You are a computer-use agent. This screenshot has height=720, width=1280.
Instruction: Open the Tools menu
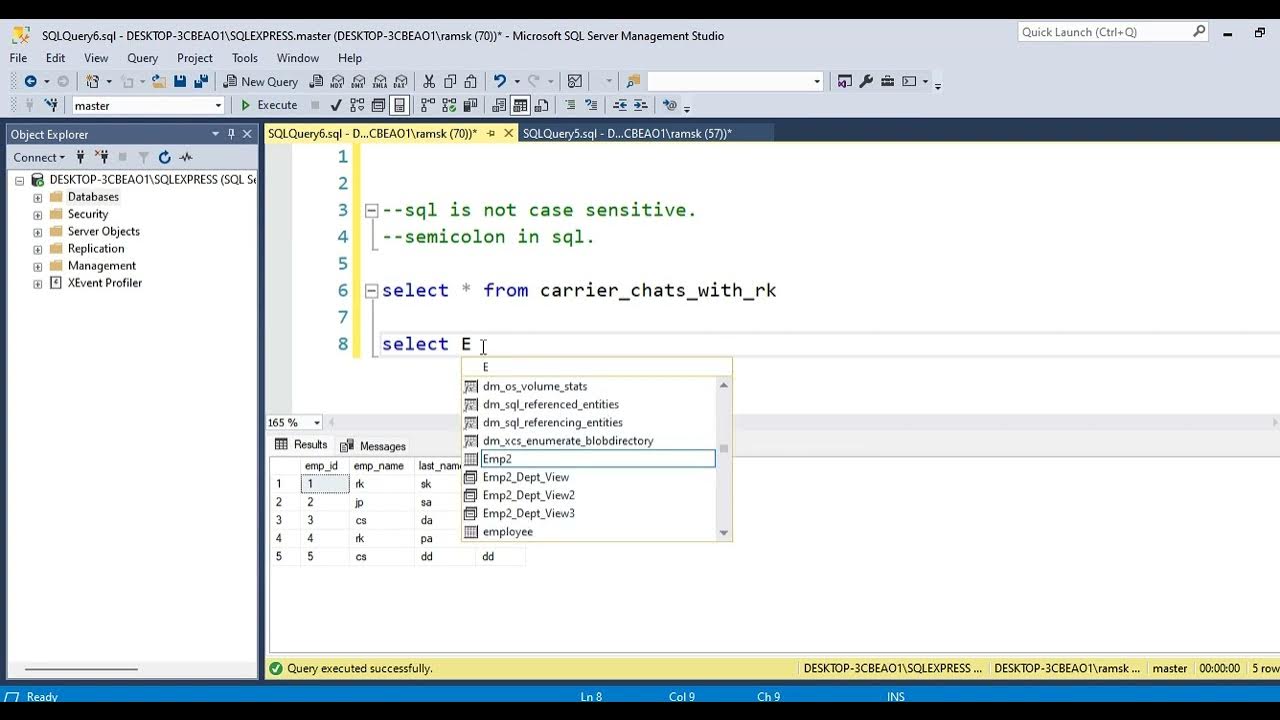[x=245, y=58]
